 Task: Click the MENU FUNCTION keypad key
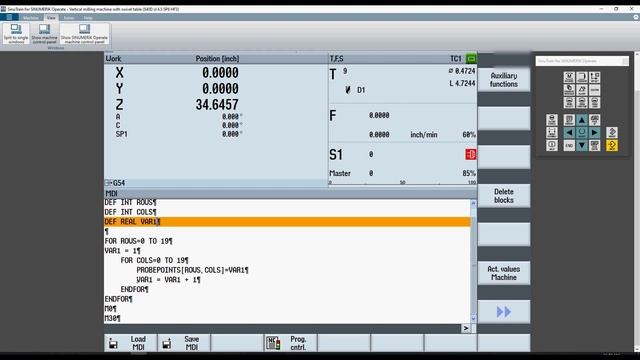tap(582, 102)
